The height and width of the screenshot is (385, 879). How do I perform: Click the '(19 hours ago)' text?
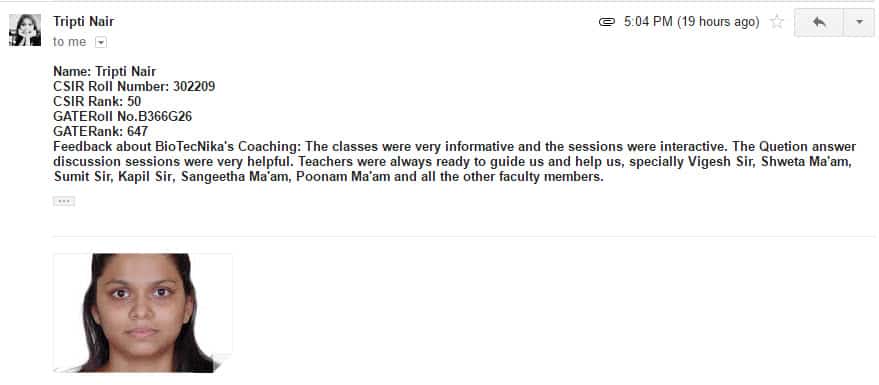718,22
